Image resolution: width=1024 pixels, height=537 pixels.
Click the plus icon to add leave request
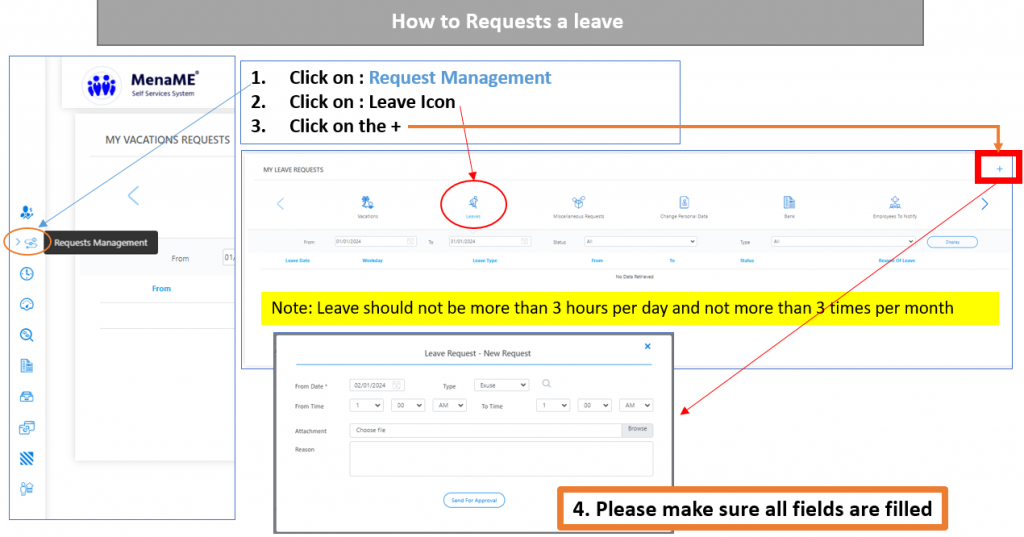[999, 169]
